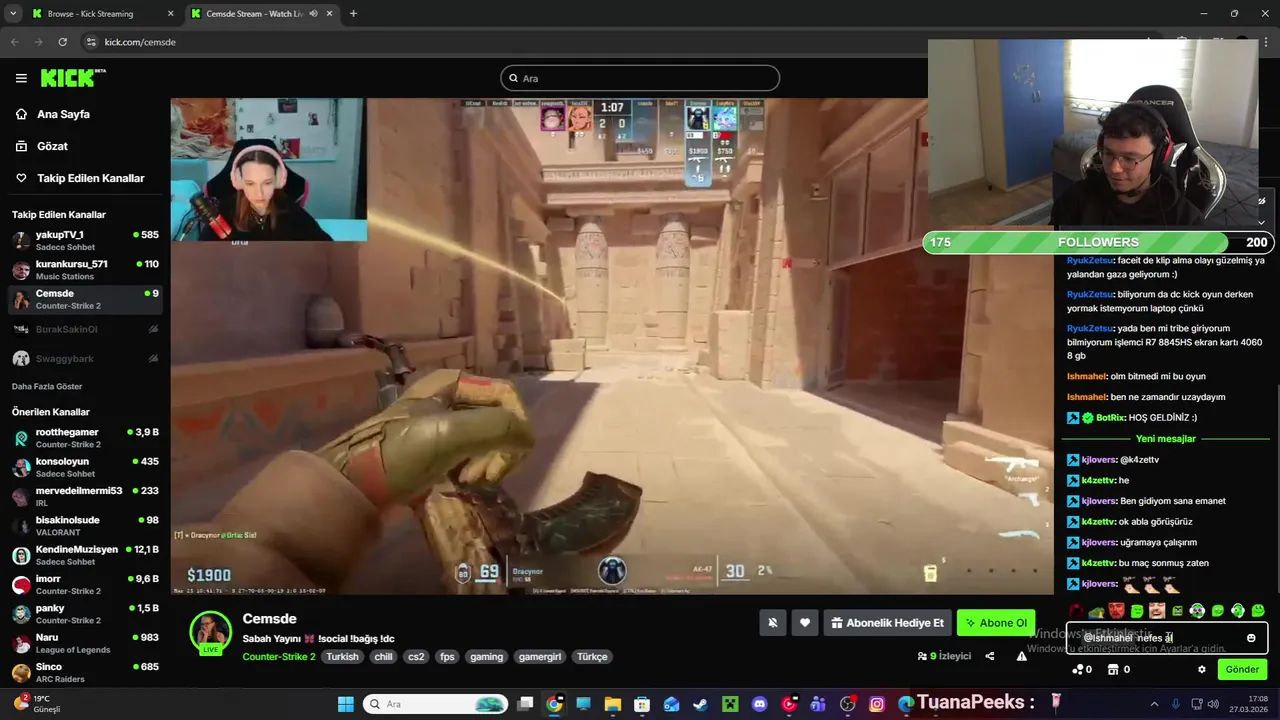
Task: Open yakupTV_1 followed channel
Action: (x=84, y=240)
